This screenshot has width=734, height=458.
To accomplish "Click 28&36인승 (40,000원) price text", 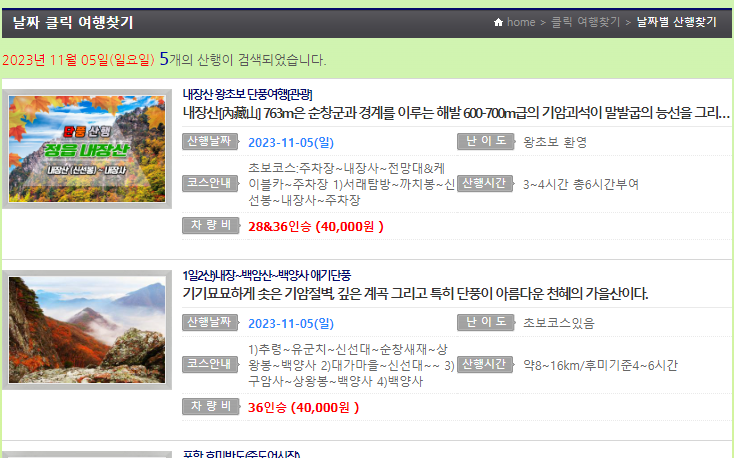I will (x=316, y=227).
